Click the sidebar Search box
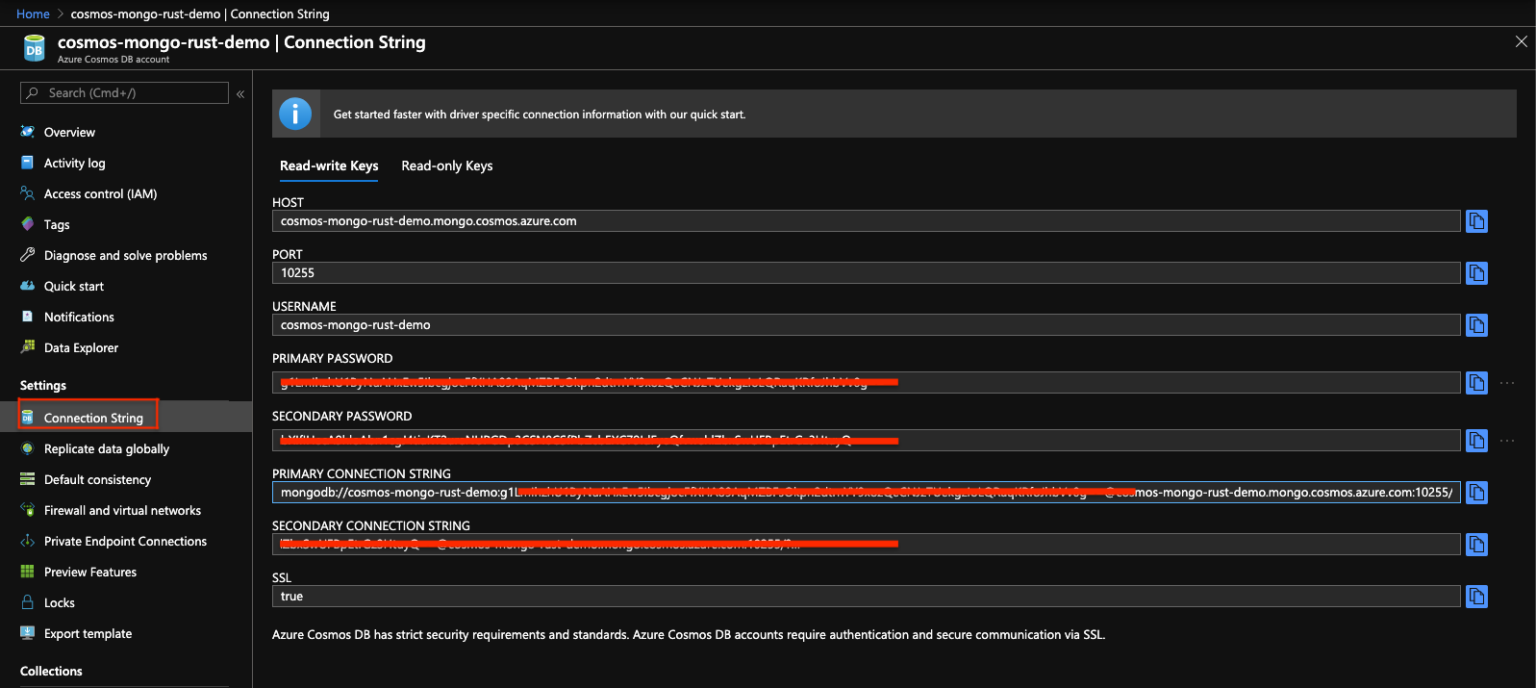Image resolution: width=1536 pixels, height=688 pixels. [125, 93]
